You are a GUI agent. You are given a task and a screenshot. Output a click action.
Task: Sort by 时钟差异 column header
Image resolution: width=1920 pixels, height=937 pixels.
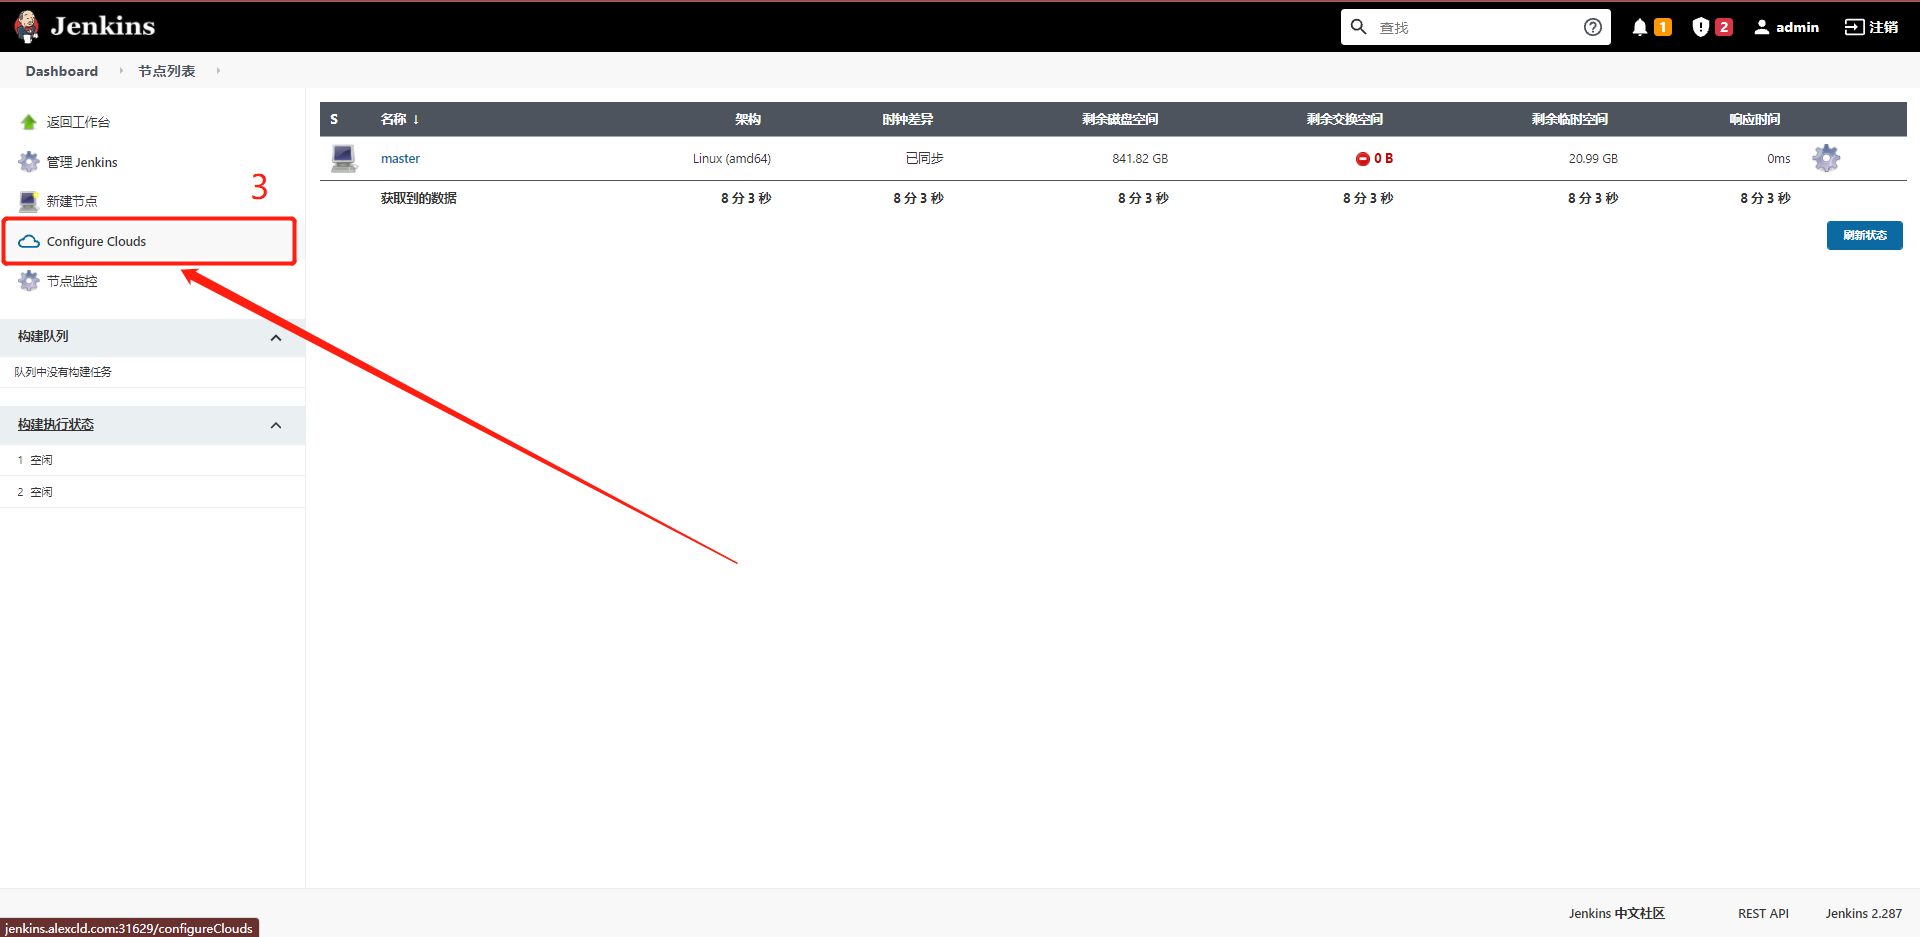(908, 119)
